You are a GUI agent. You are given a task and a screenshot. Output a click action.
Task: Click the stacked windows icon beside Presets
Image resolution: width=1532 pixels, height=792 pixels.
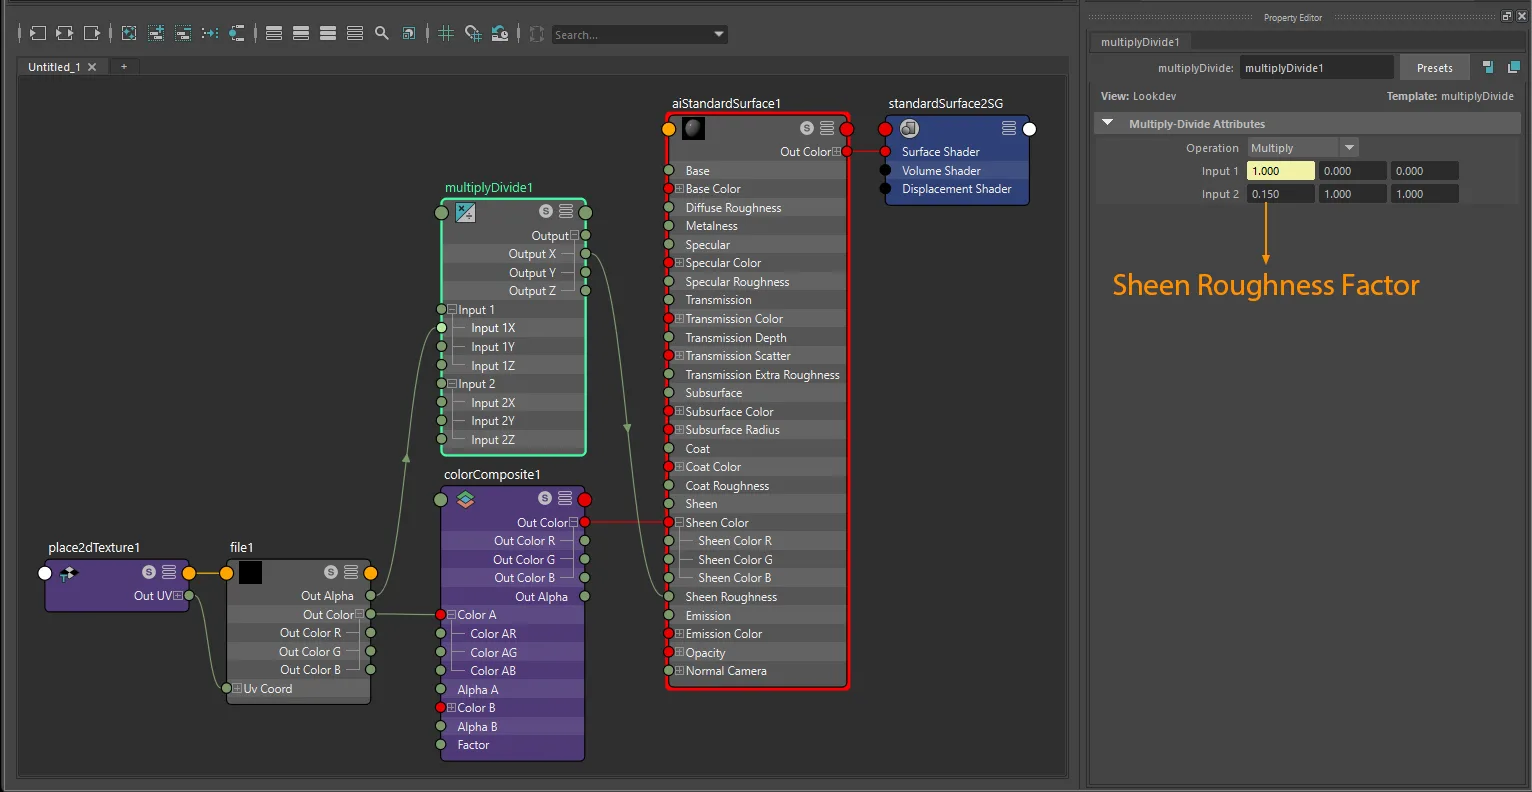pos(1513,67)
